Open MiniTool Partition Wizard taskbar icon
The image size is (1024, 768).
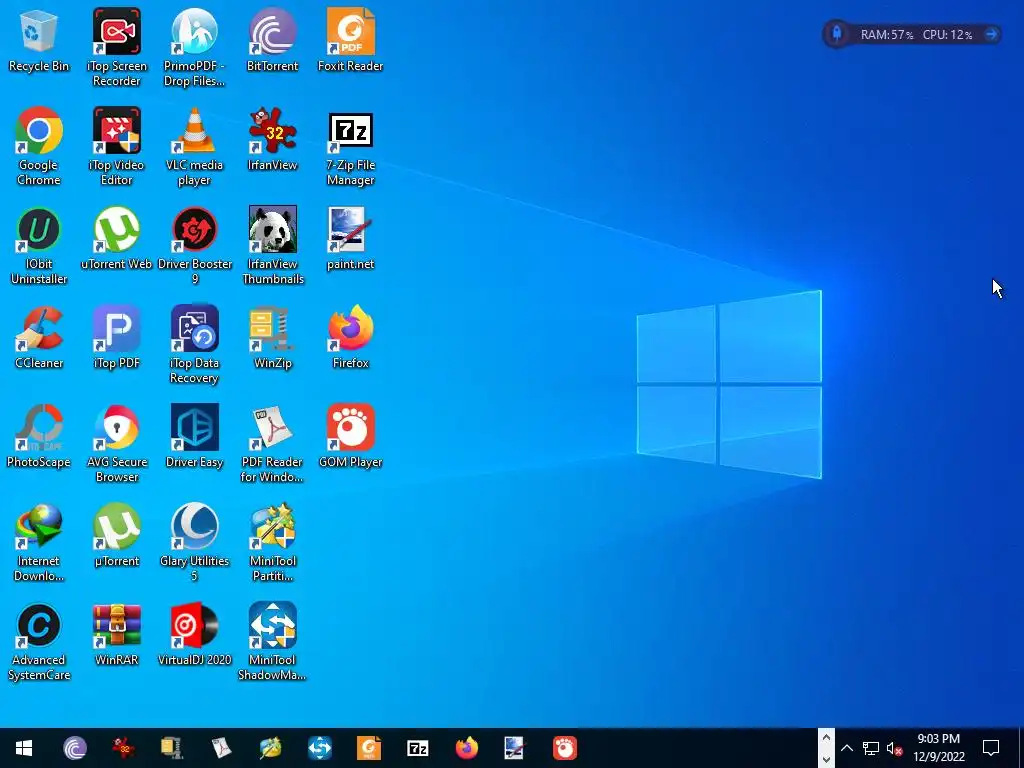pyautogui.click(x=270, y=748)
